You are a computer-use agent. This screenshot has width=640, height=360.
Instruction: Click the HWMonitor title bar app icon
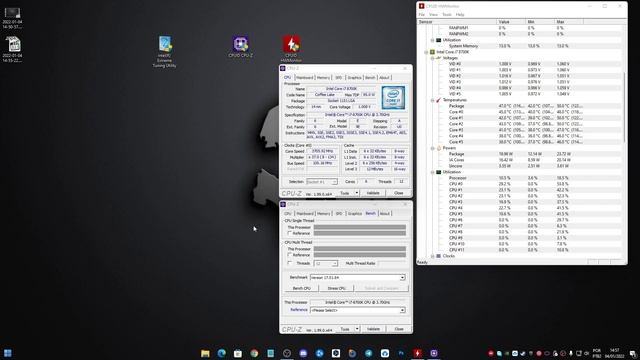(422, 6)
